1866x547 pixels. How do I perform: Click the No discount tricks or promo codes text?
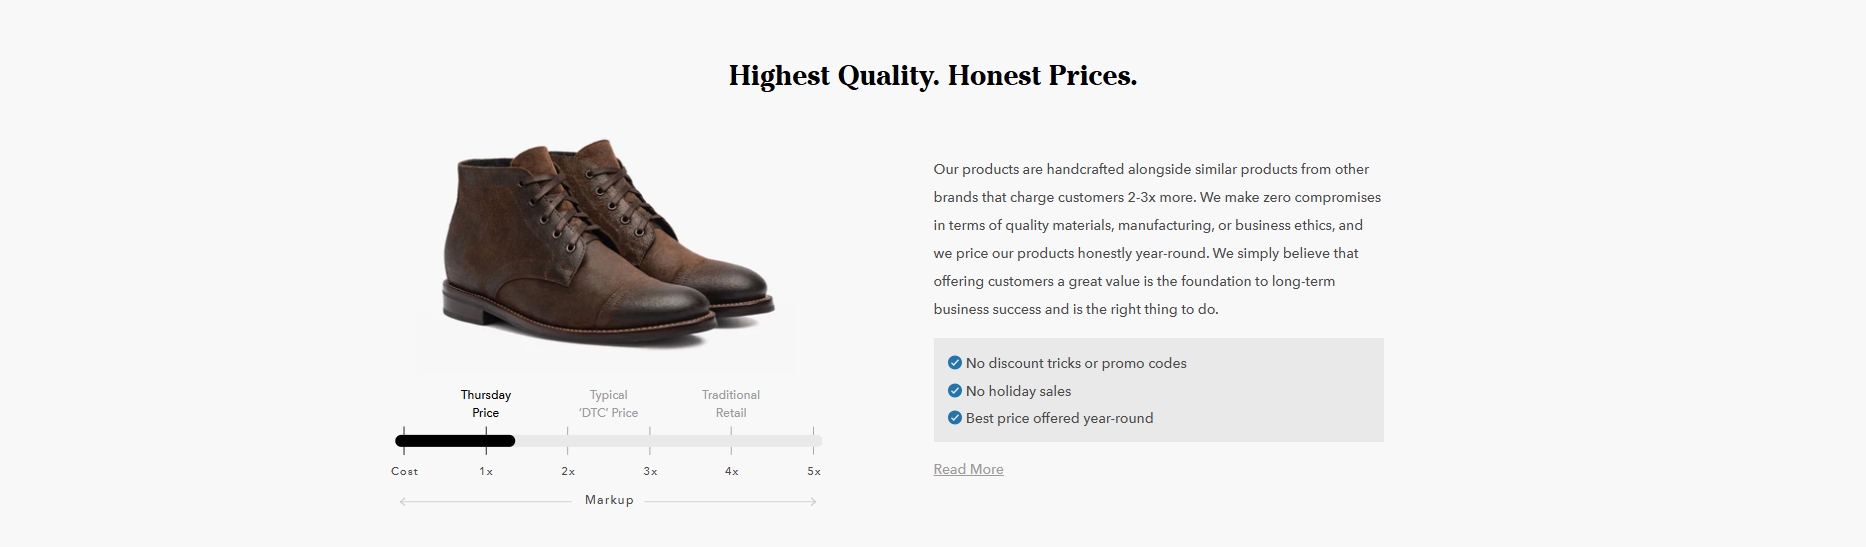(1076, 363)
